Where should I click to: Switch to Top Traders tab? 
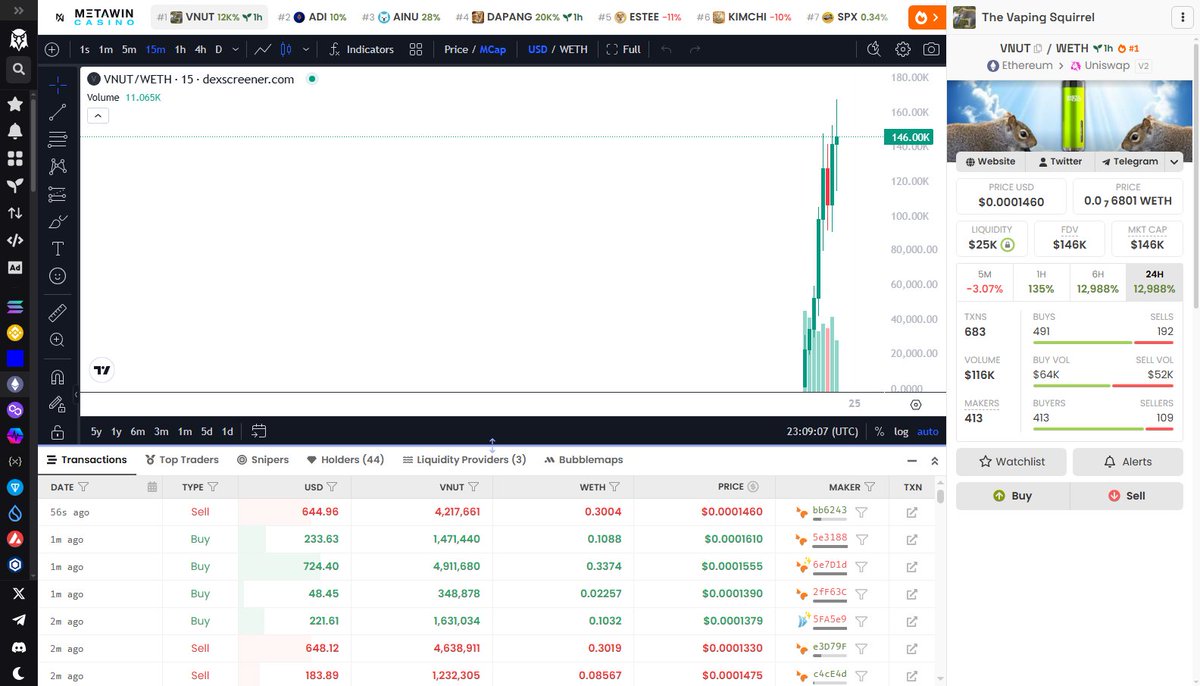coord(182,460)
